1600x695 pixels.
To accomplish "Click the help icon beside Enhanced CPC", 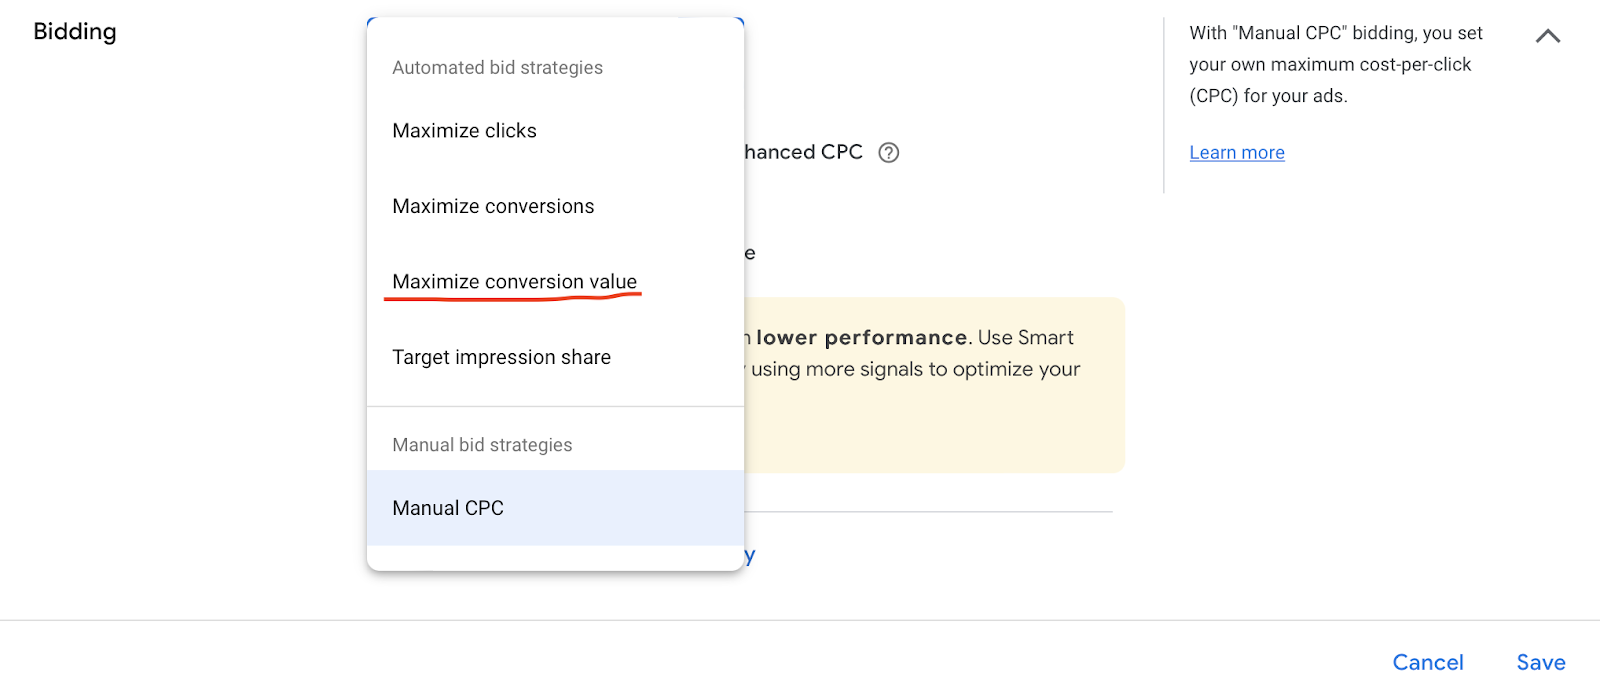I will tap(888, 153).
